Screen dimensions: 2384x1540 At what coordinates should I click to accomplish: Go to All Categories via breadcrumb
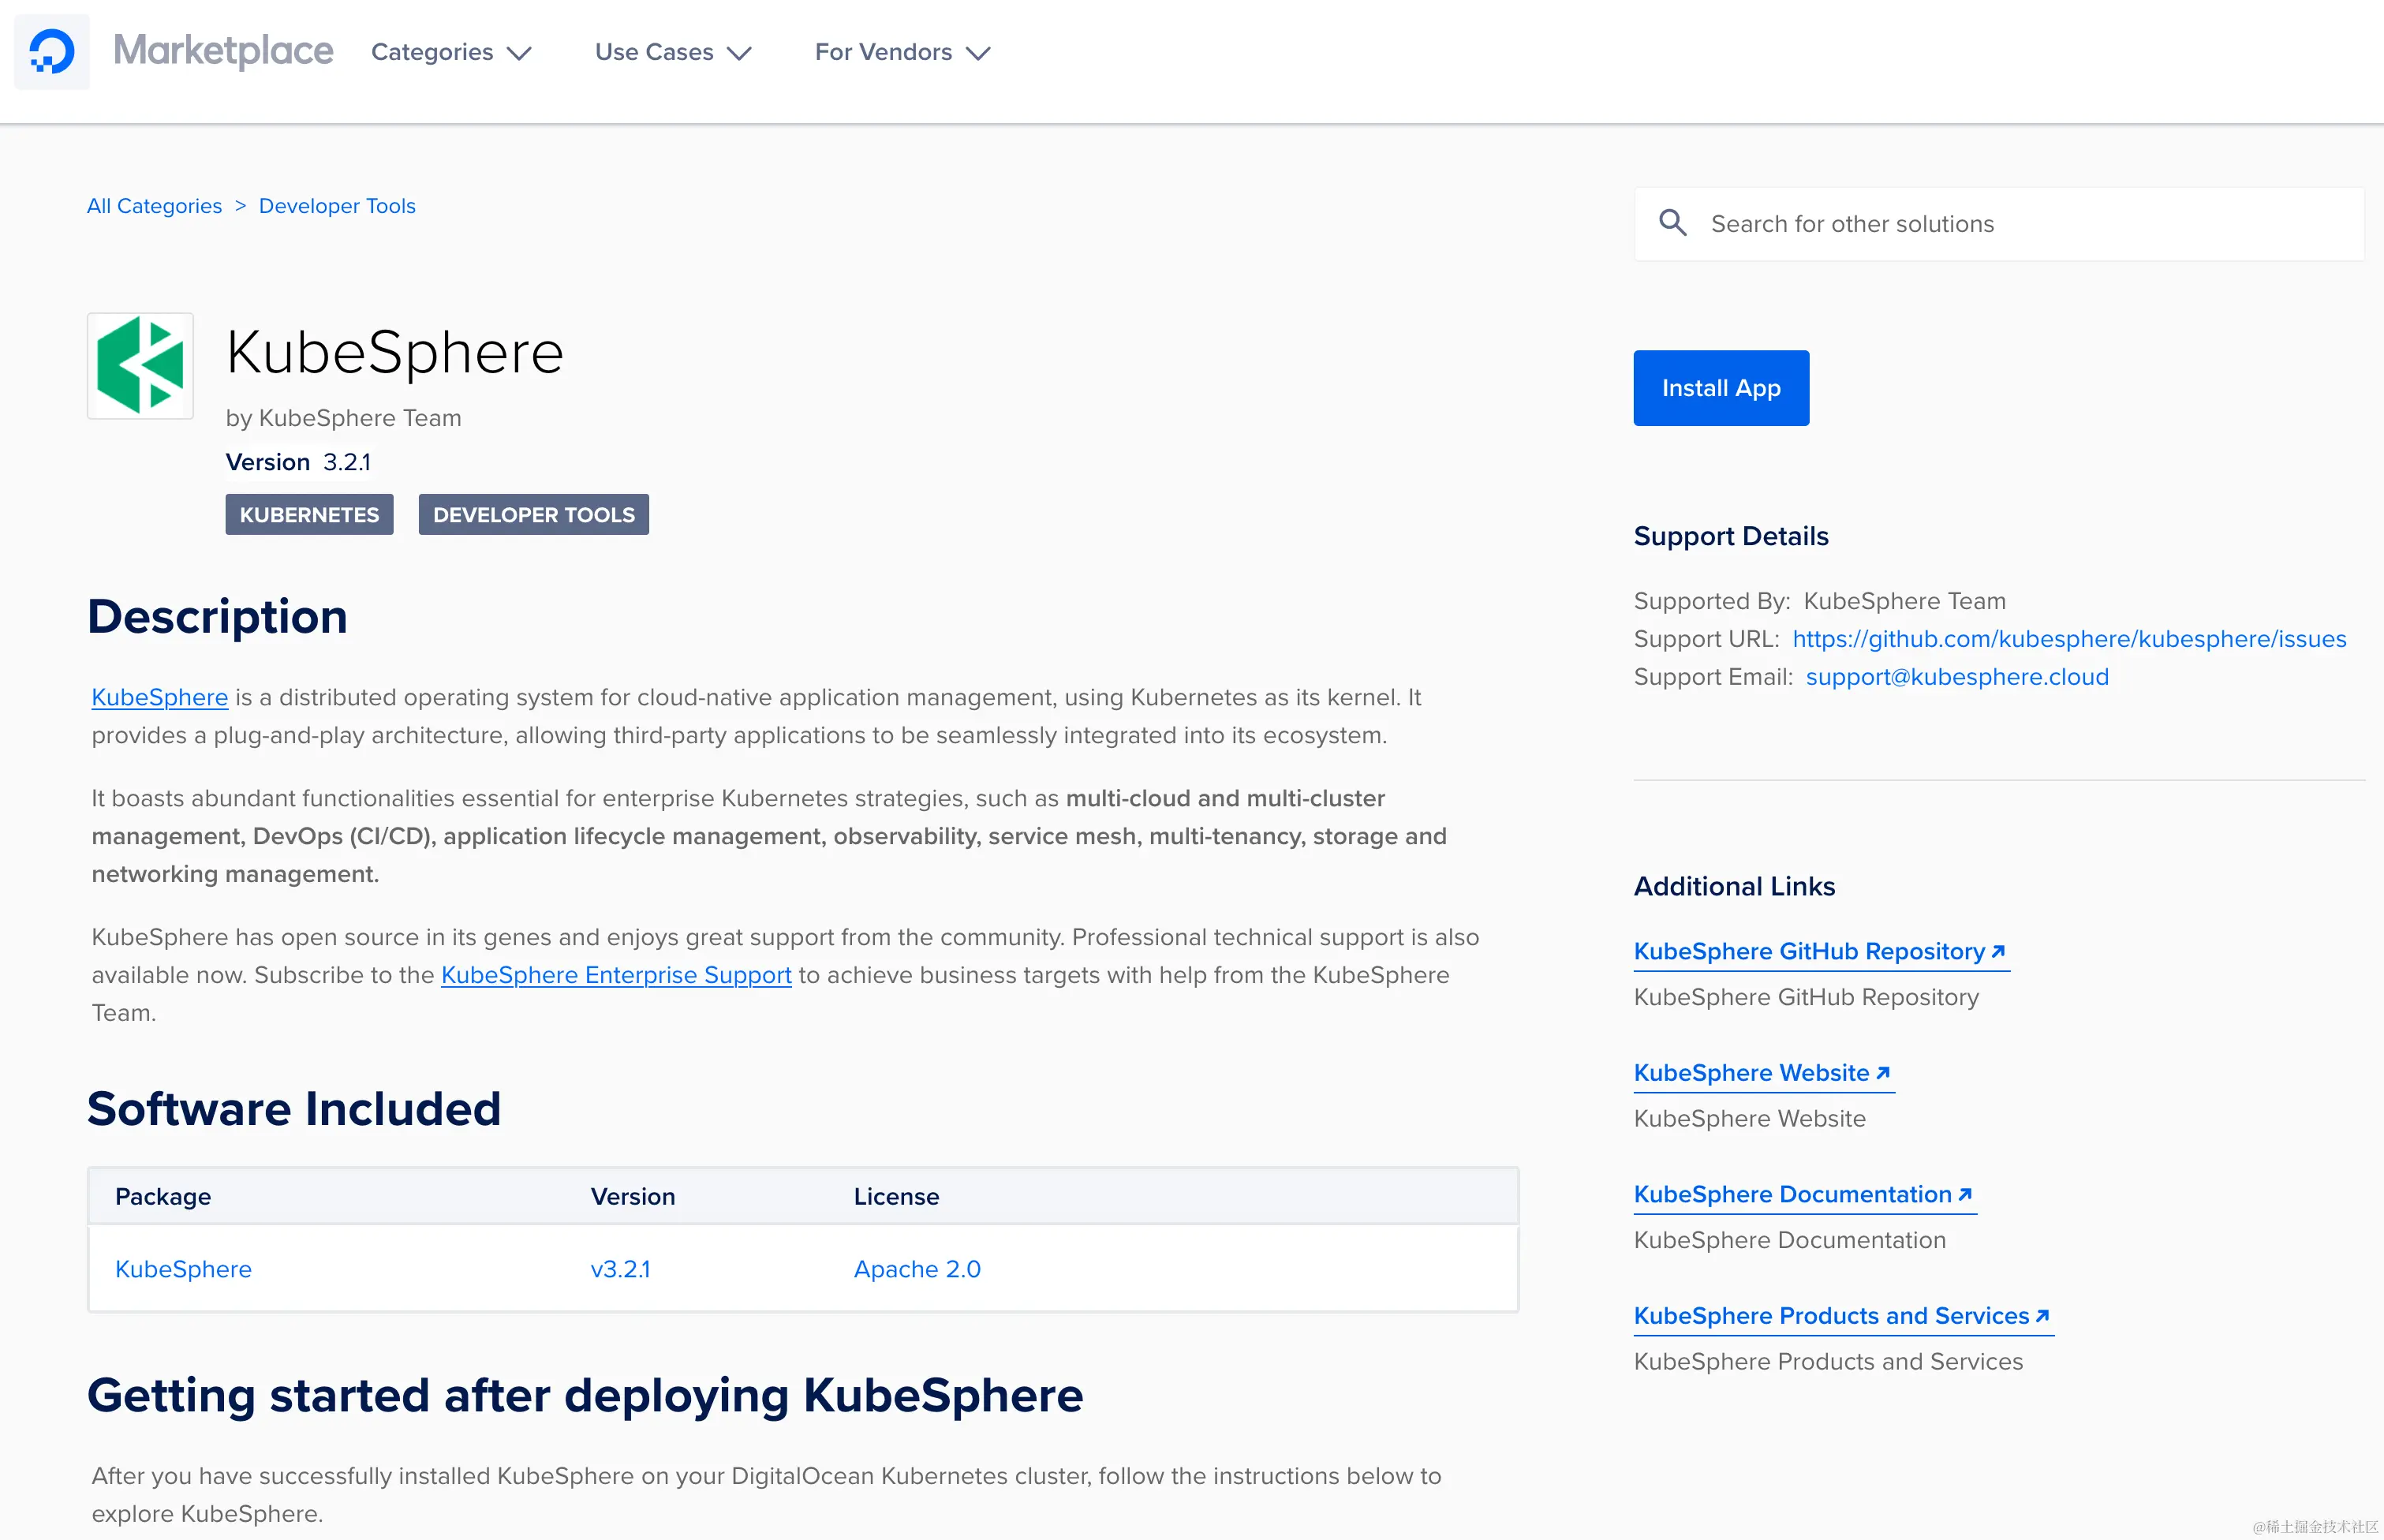(154, 205)
